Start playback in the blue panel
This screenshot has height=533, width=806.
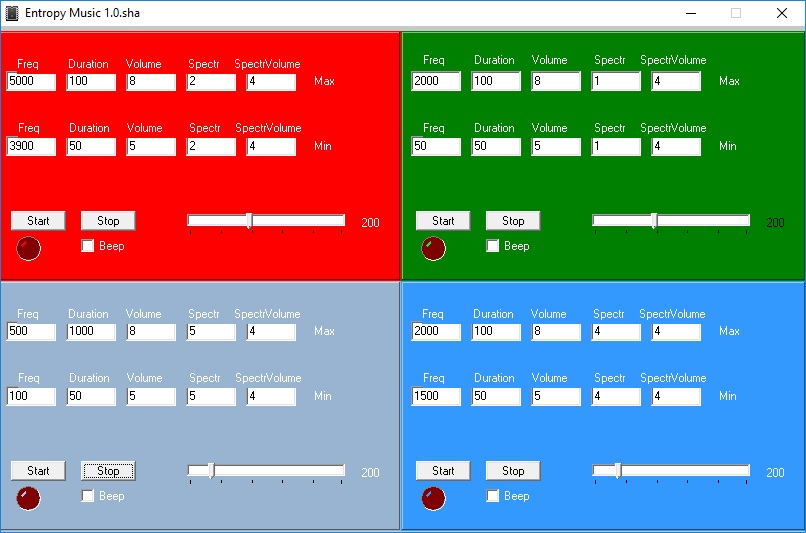tap(443, 471)
